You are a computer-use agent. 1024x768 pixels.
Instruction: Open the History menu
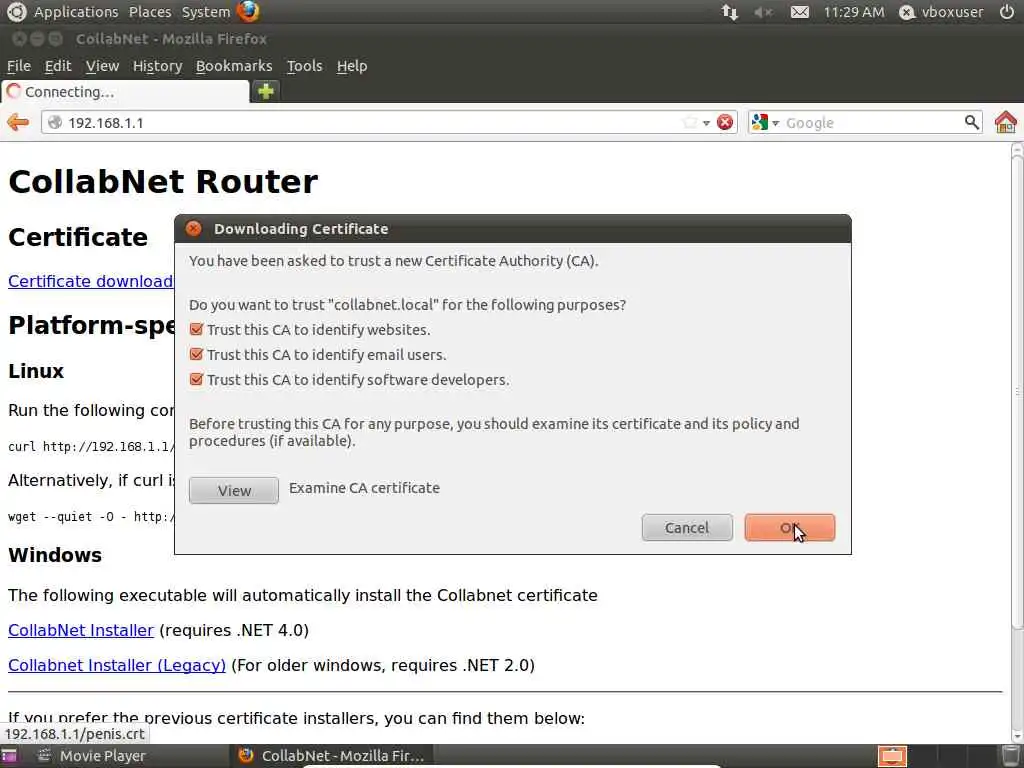point(157,66)
